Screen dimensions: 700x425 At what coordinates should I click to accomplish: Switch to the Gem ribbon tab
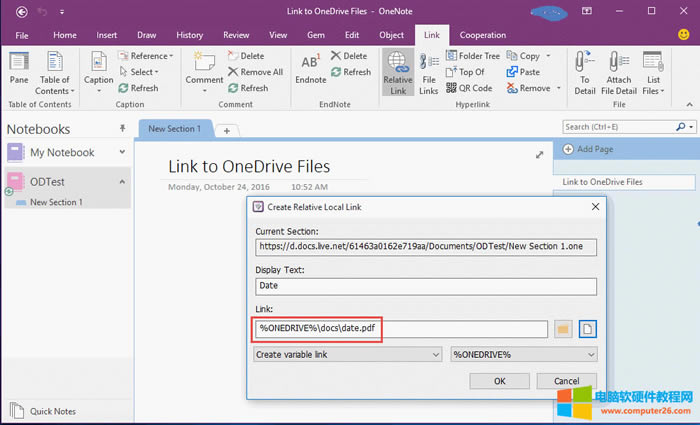pos(315,35)
